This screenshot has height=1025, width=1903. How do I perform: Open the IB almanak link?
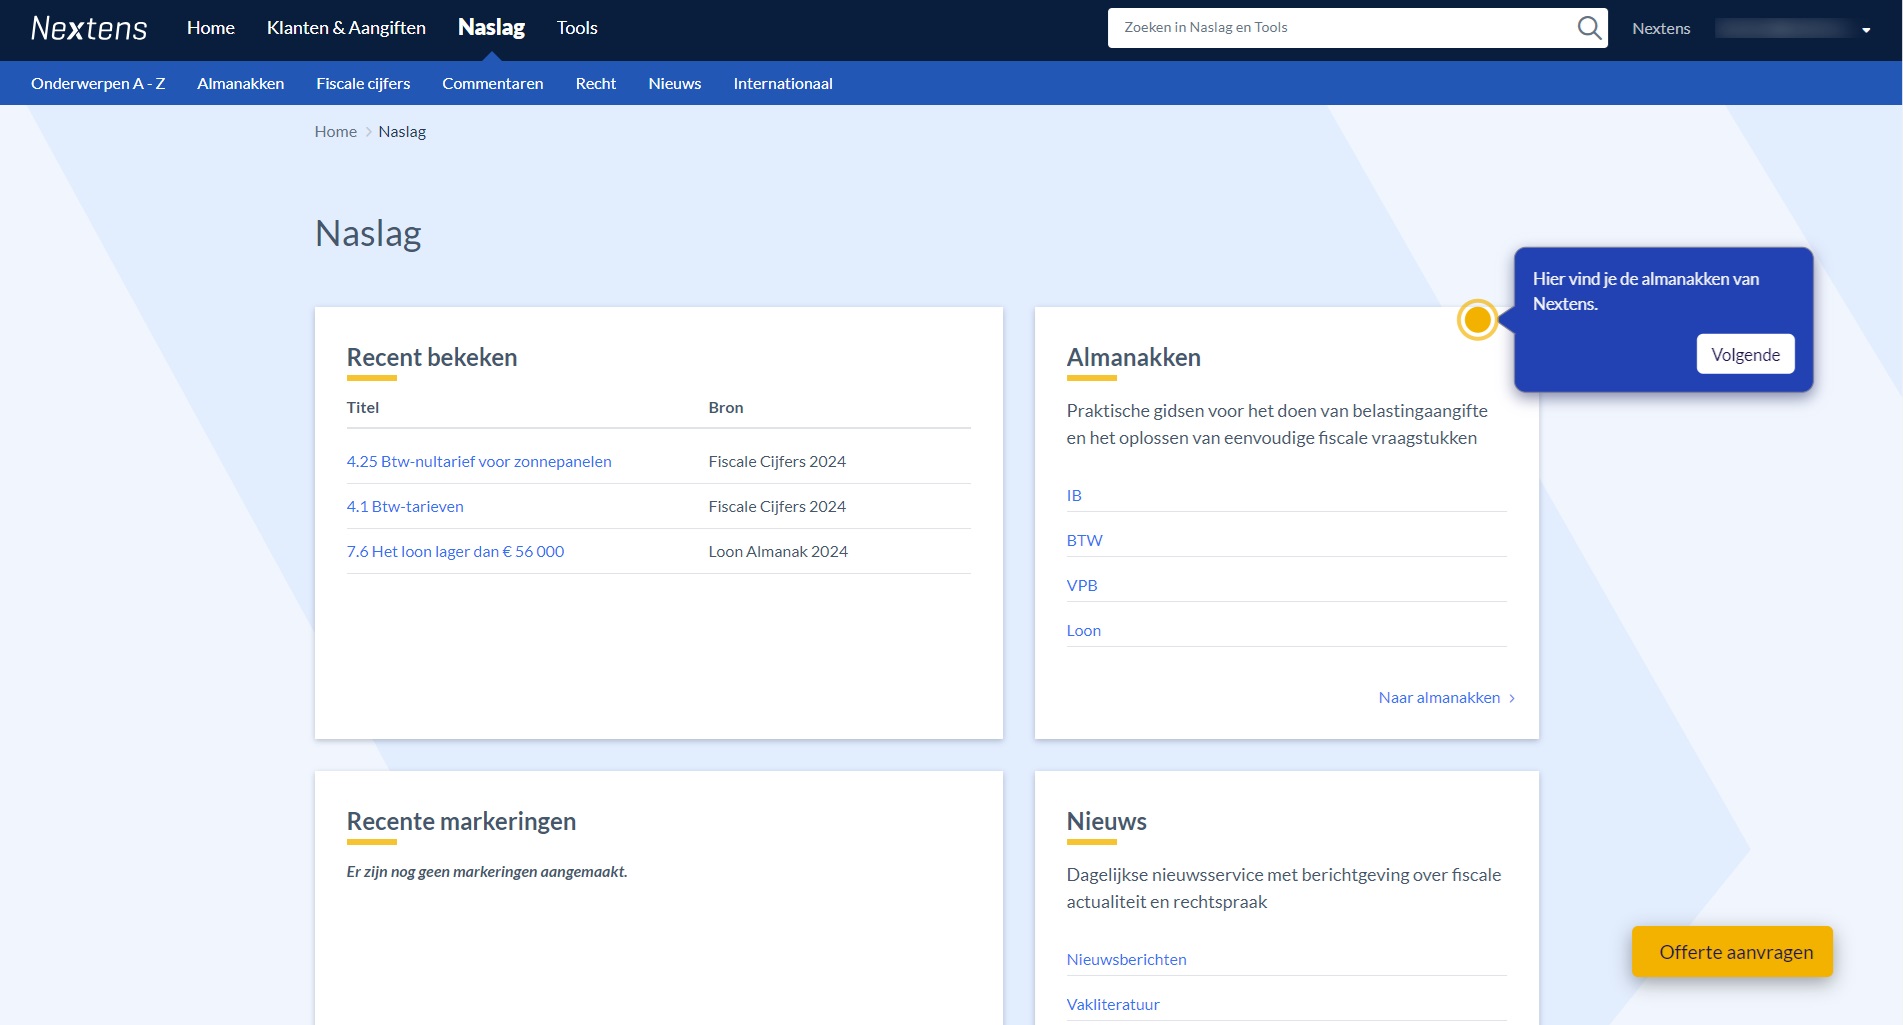(1074, 496)
